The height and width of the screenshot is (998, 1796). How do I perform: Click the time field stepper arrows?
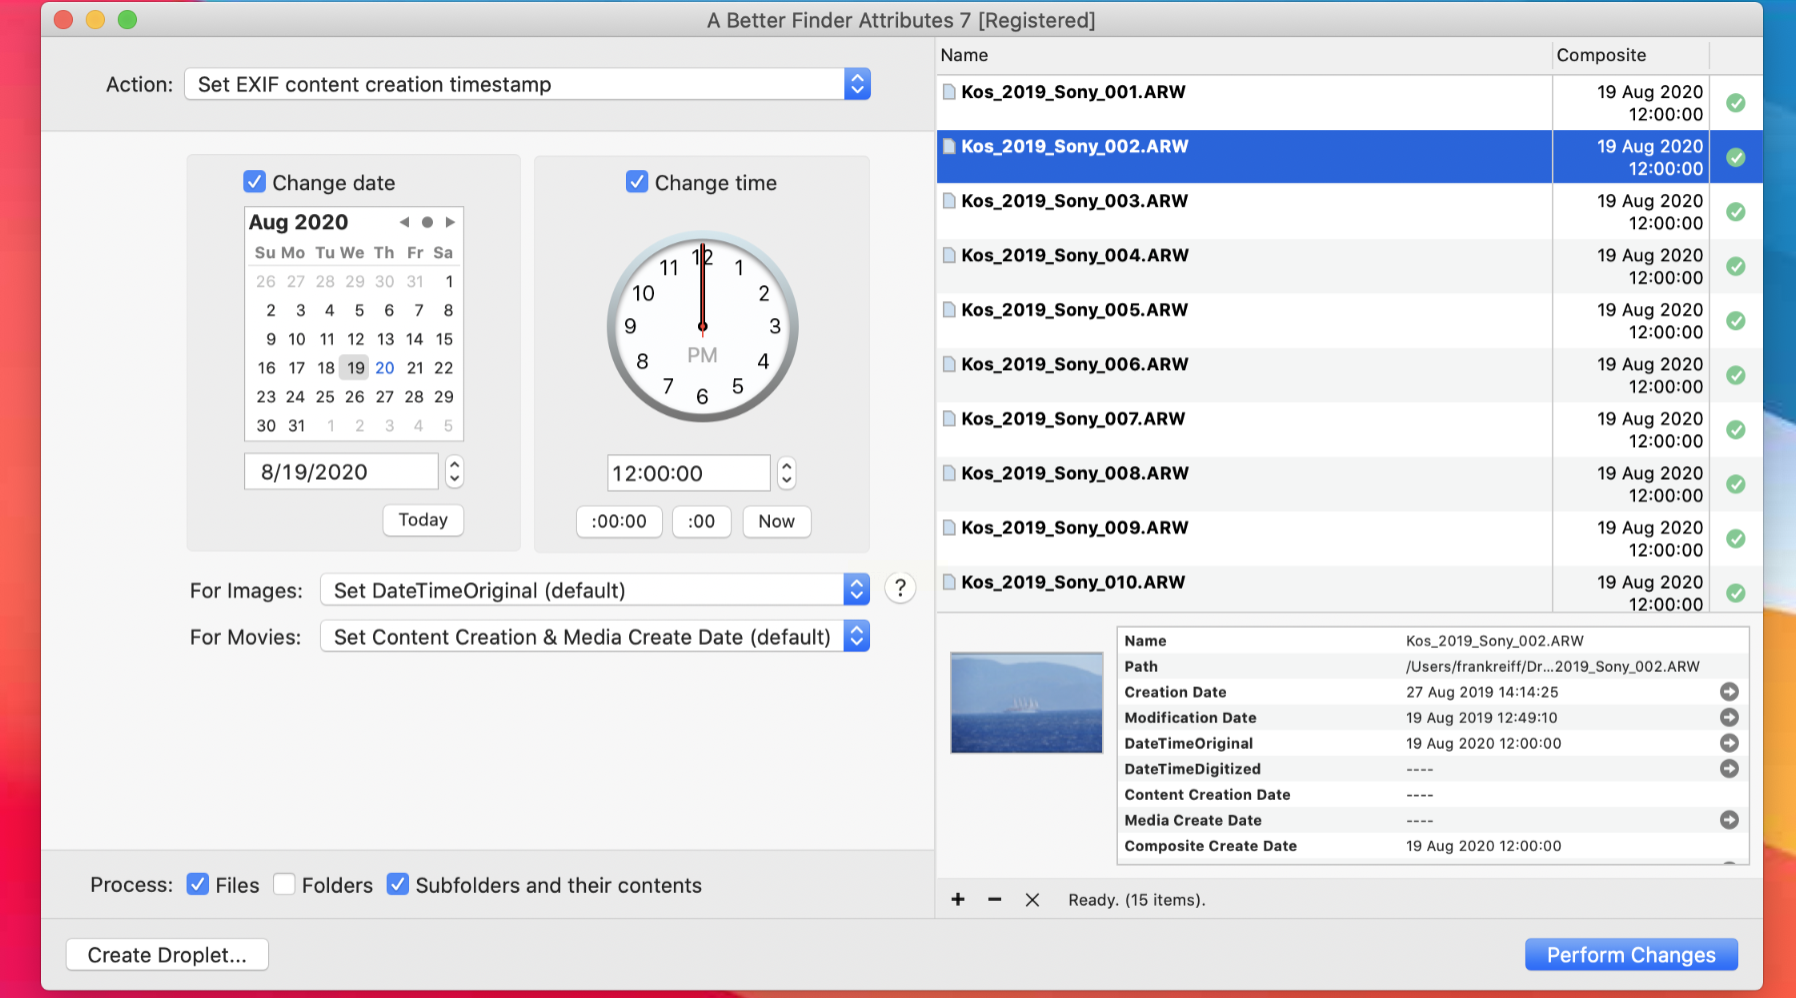[x=787, y=473]
